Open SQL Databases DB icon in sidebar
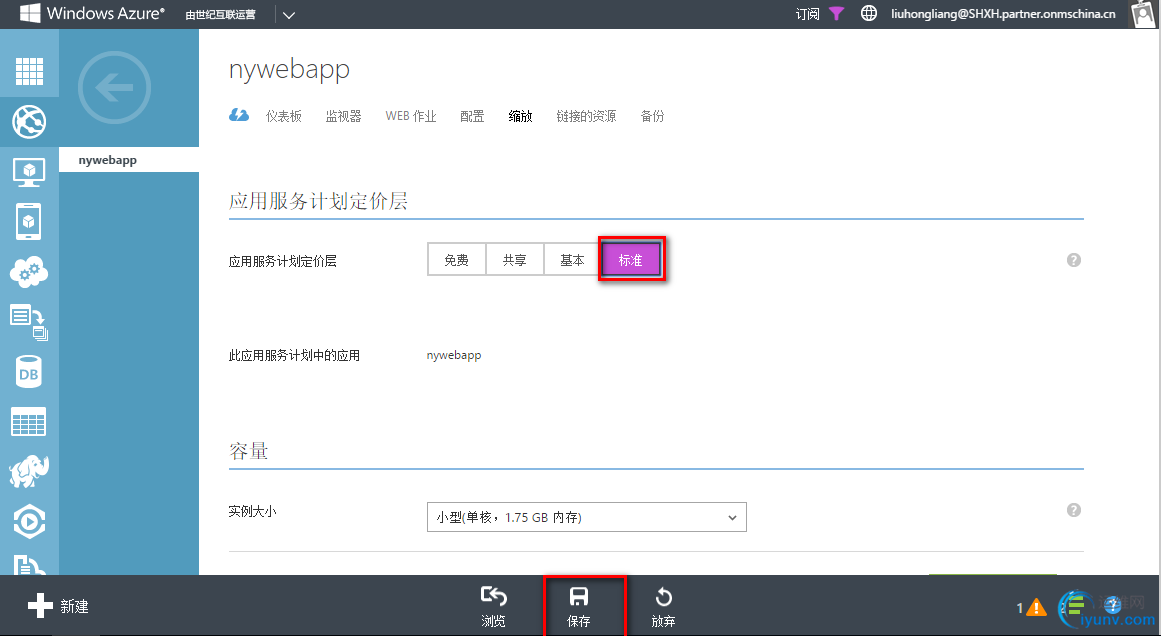This screenshot has width=1161, height=636. click(x=29, y=372)
